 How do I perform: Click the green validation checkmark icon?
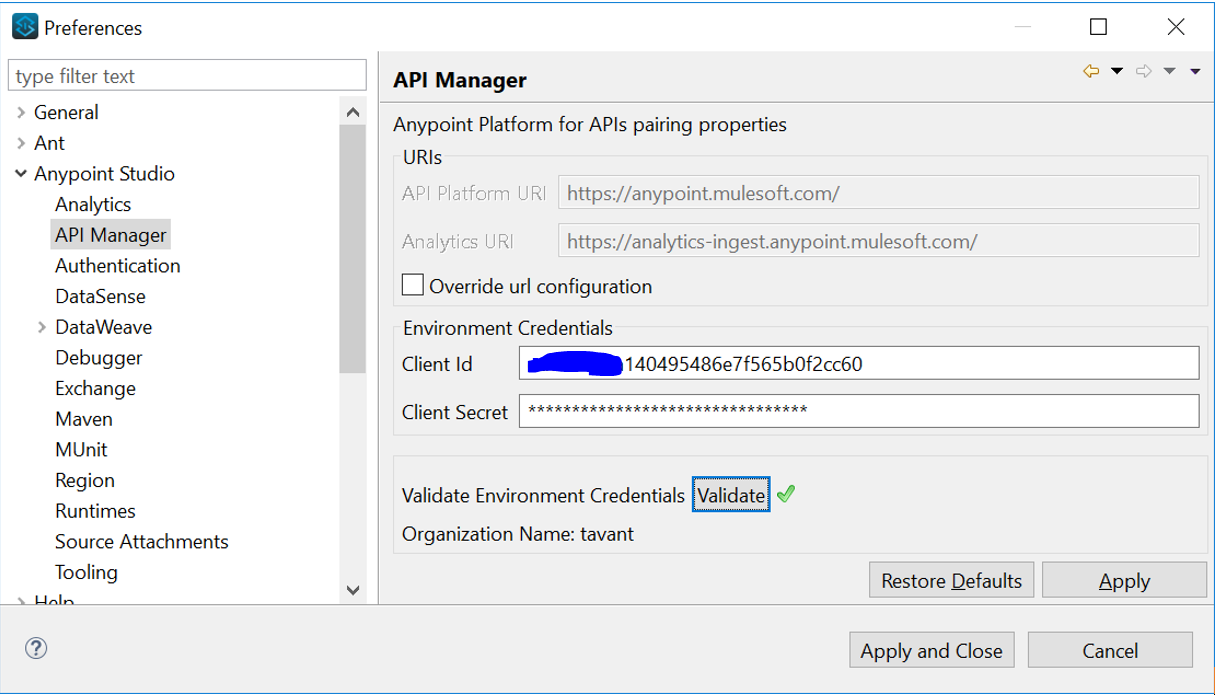point(785,494)
